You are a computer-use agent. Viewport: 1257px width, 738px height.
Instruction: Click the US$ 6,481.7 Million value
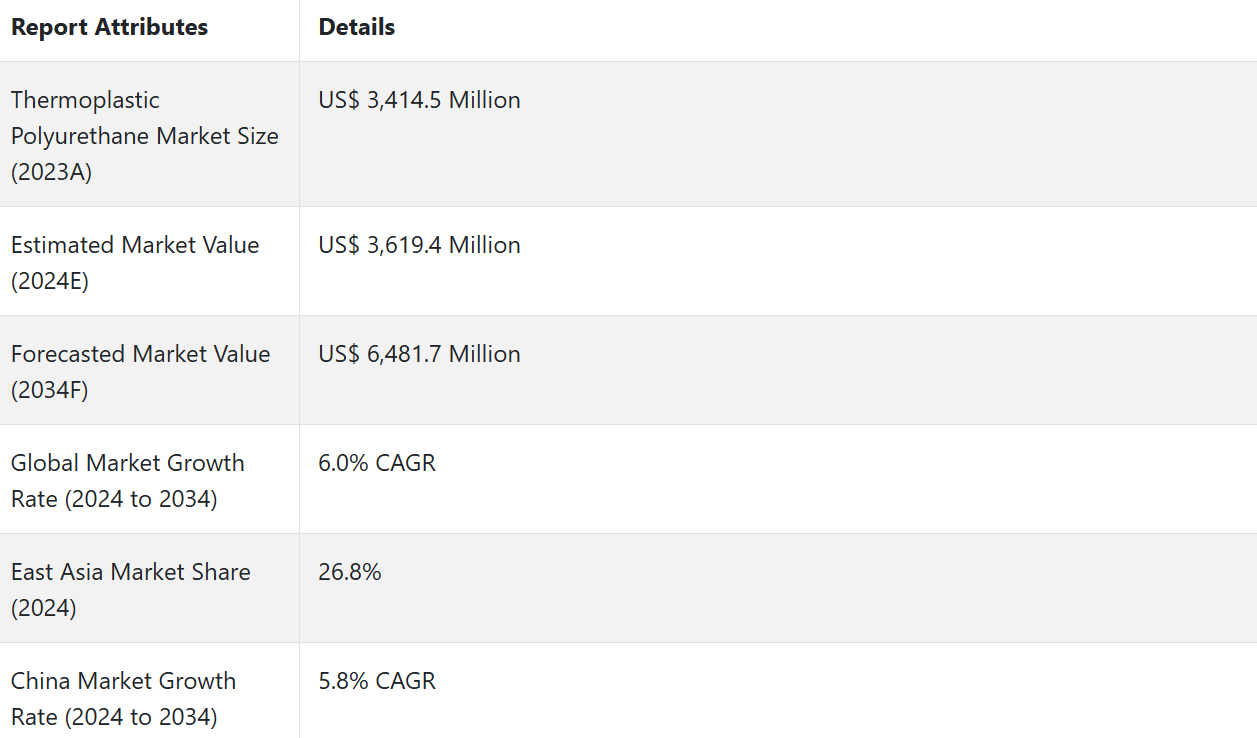[x=419, y=354]
